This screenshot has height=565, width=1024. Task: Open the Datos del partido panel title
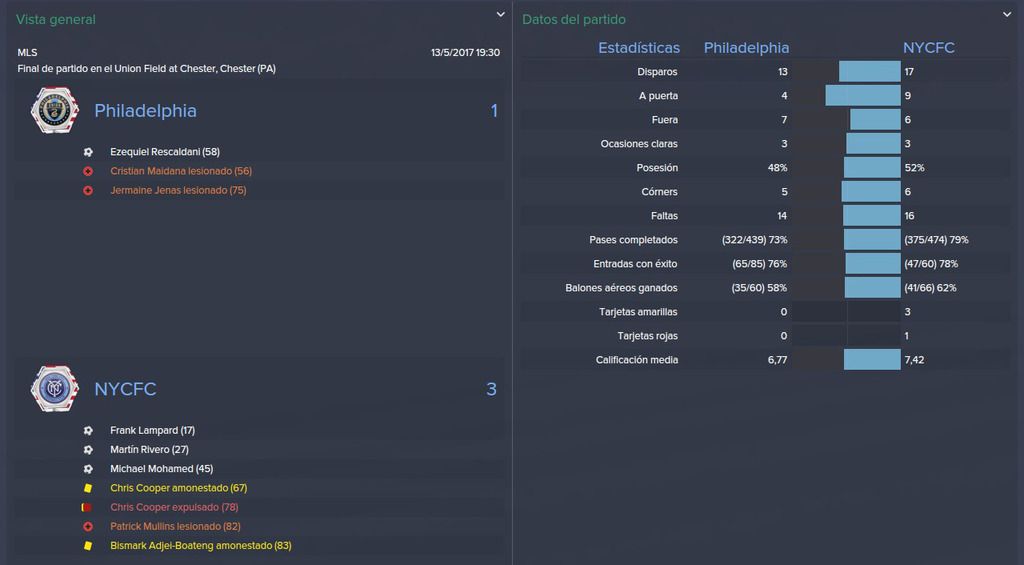pyautogui.click(x=573, y=20)
